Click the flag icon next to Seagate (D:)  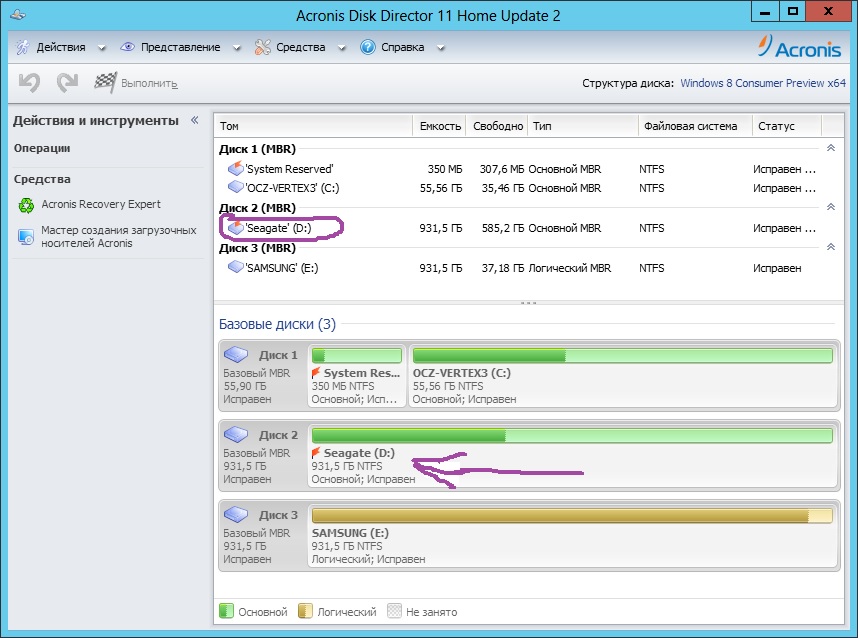coord(316,453)
